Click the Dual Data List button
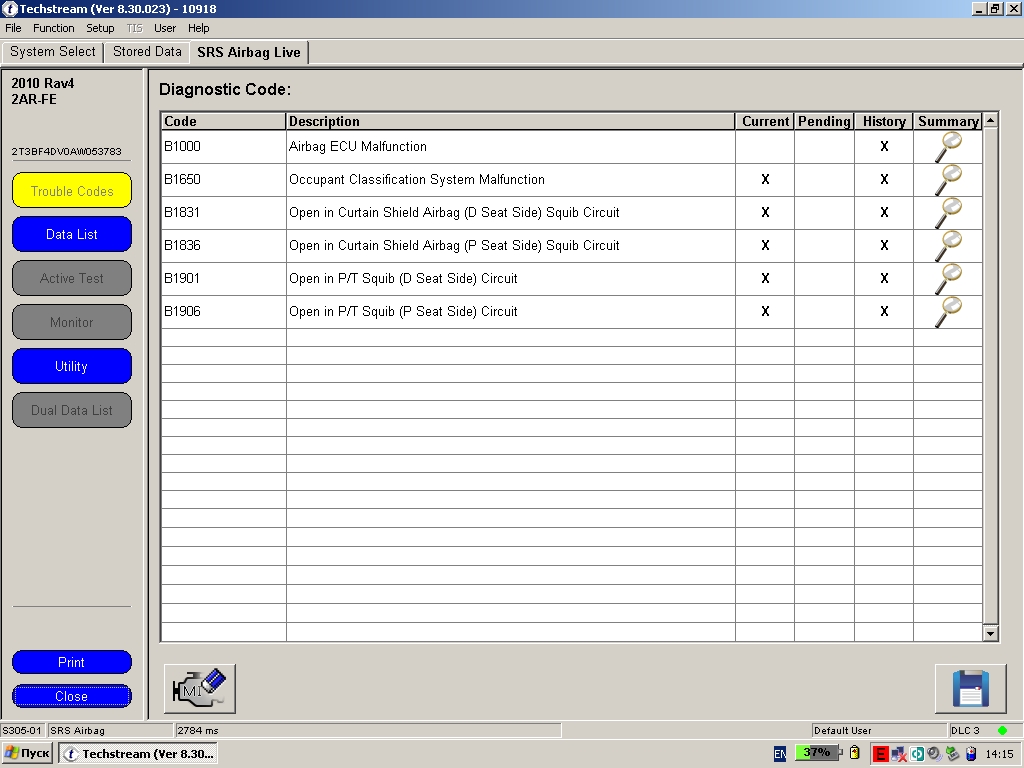Image resolution: width=1024 pixels, height=768 pixels. pos(72,410)
